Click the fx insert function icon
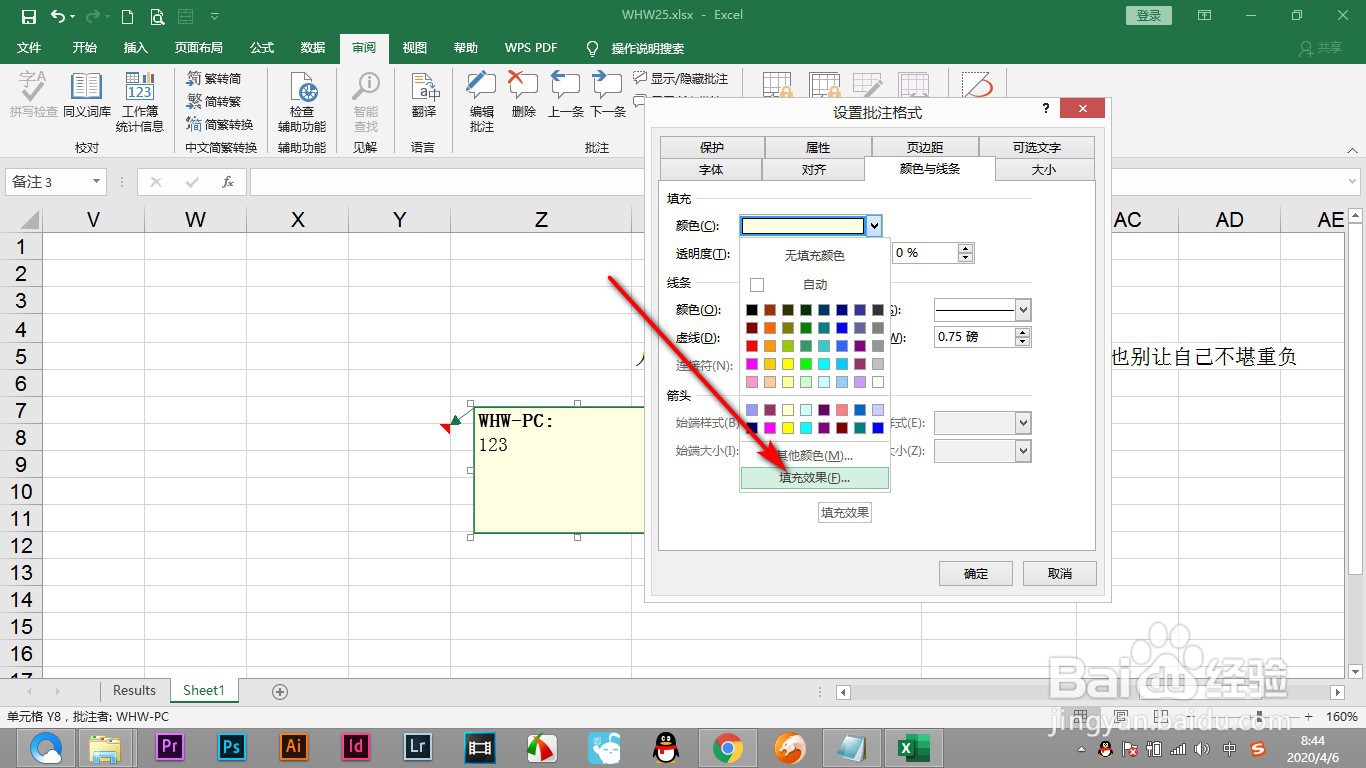The width and height of the screenshot is (1366, 768). click(228, 182)
